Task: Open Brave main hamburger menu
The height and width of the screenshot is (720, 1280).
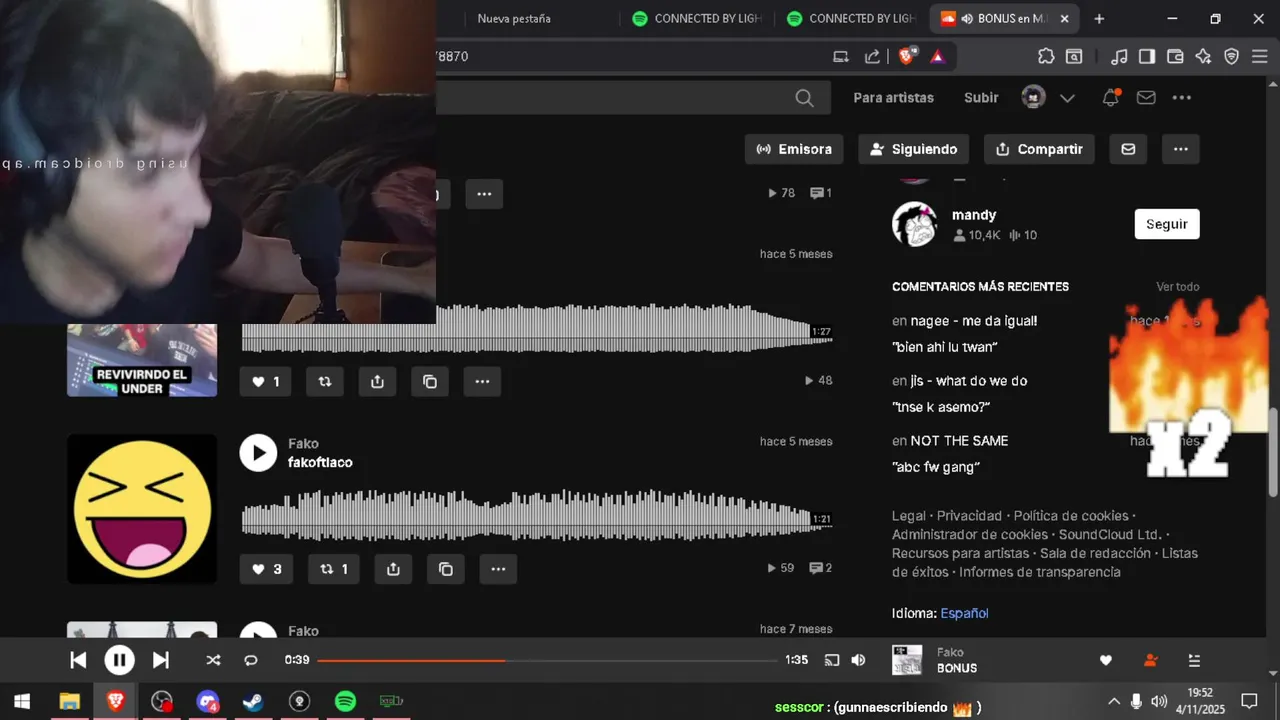Action: point(1259,56)
